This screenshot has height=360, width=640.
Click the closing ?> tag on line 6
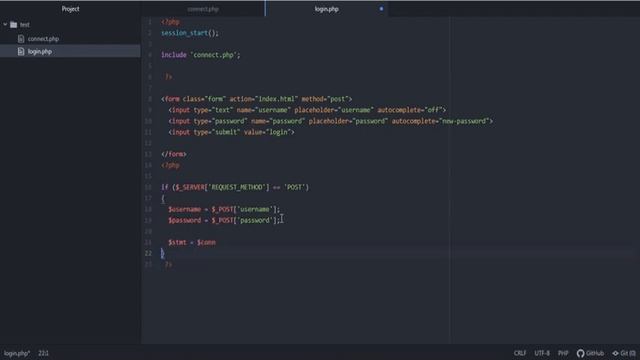click(168, 77)
